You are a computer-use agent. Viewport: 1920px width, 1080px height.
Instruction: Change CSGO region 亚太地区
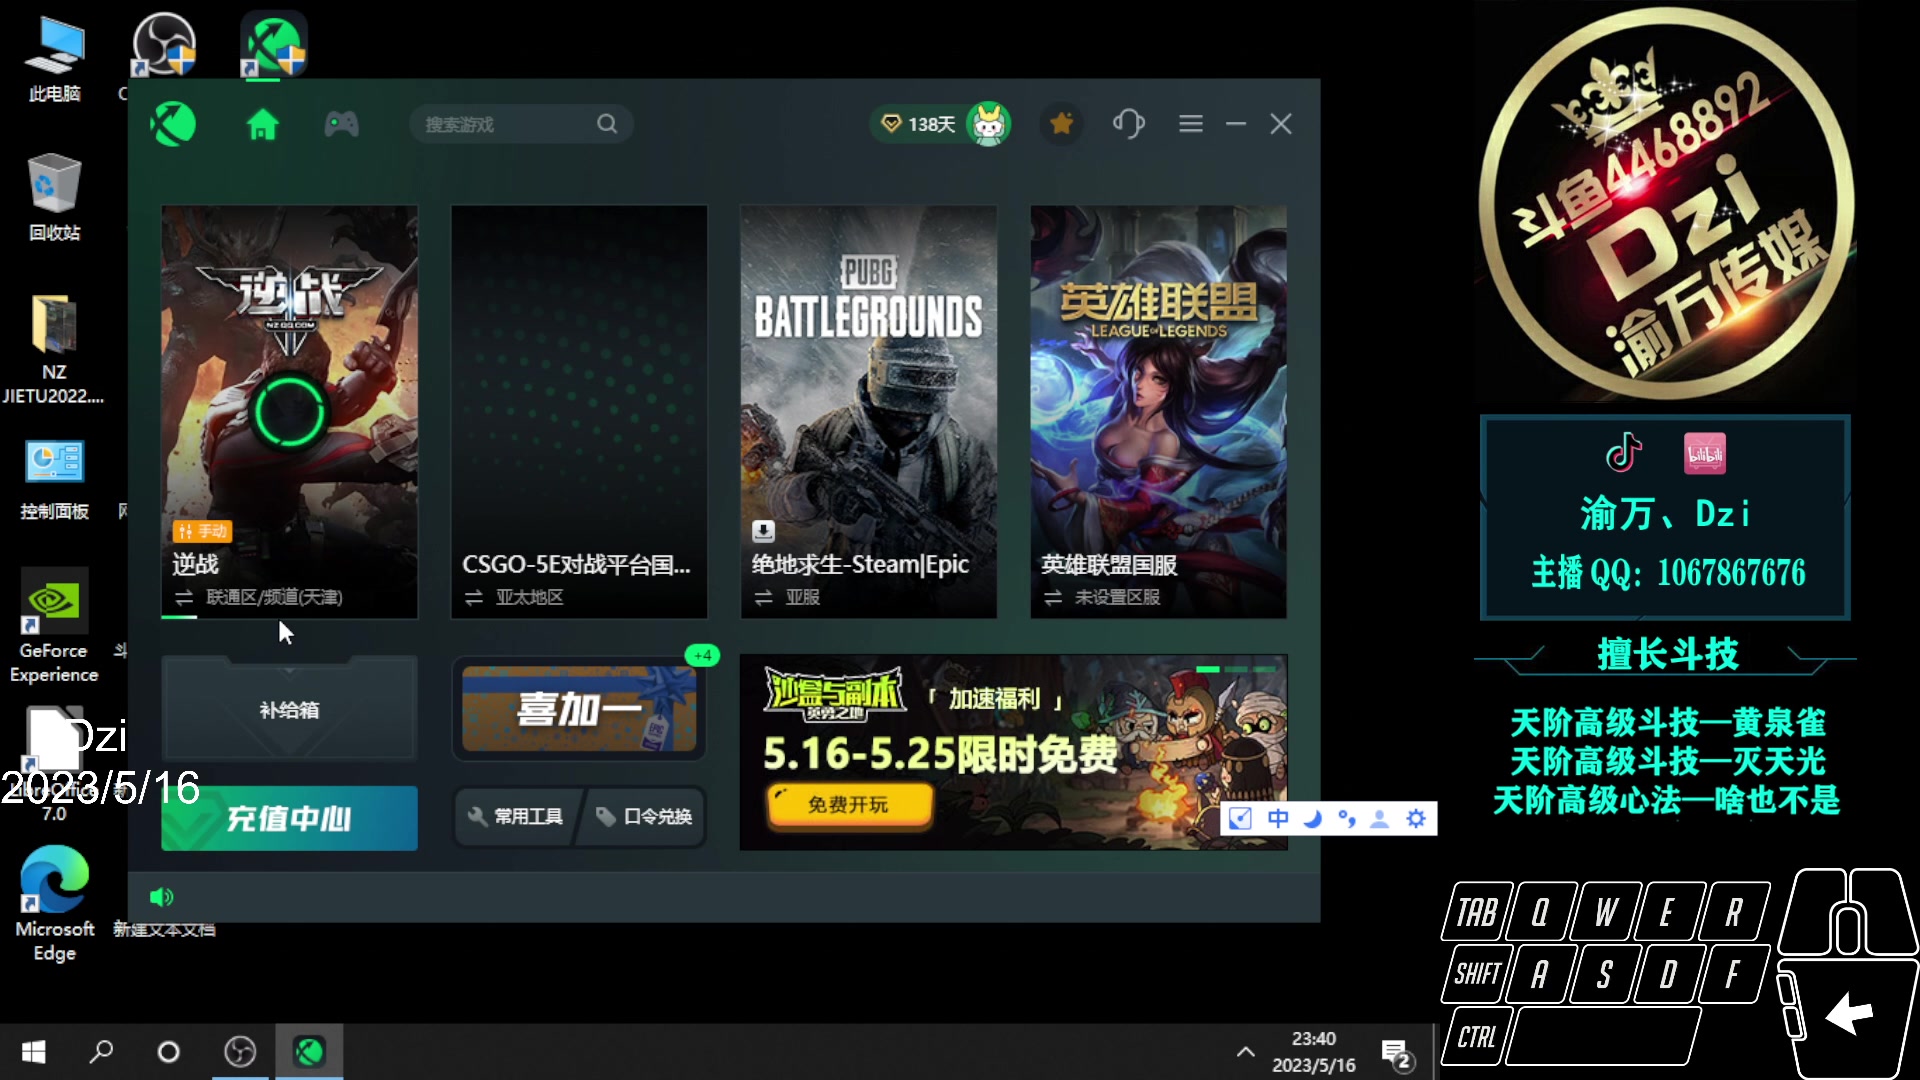[514, 597]
